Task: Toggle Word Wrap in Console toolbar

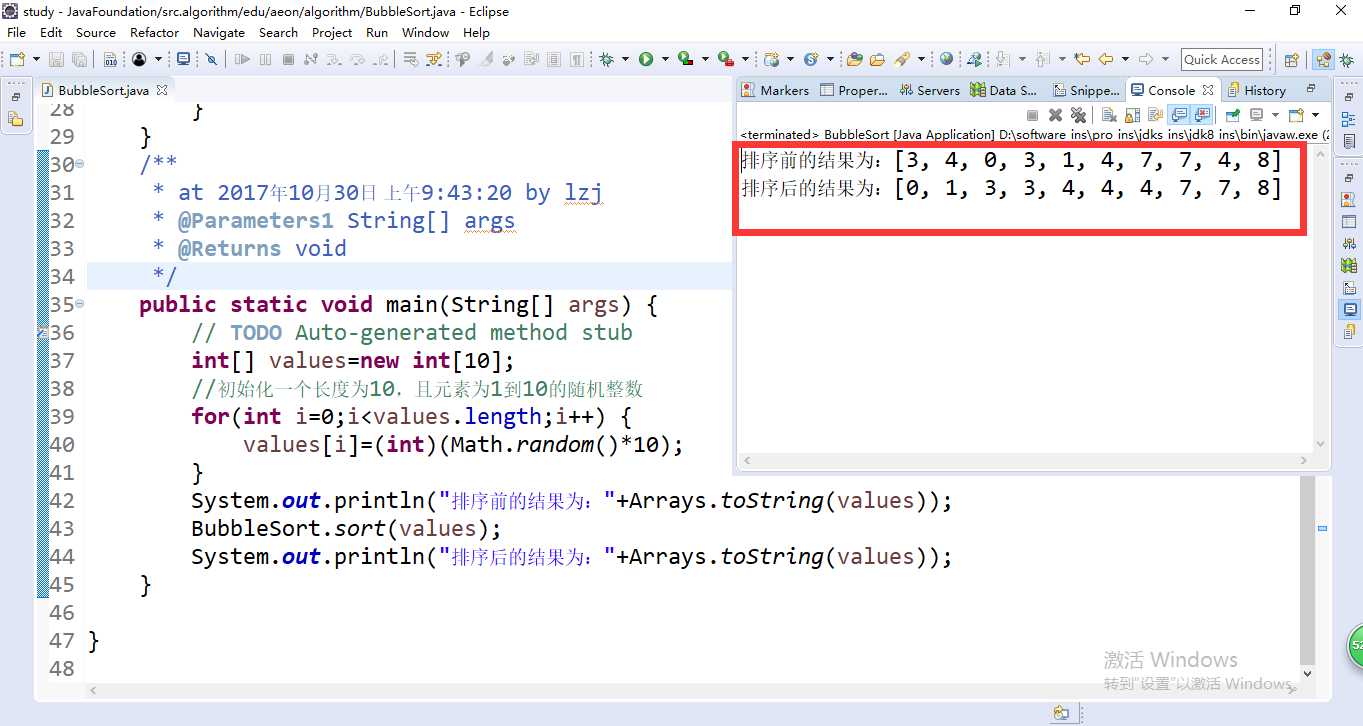Action: [x=1155, y=114]
